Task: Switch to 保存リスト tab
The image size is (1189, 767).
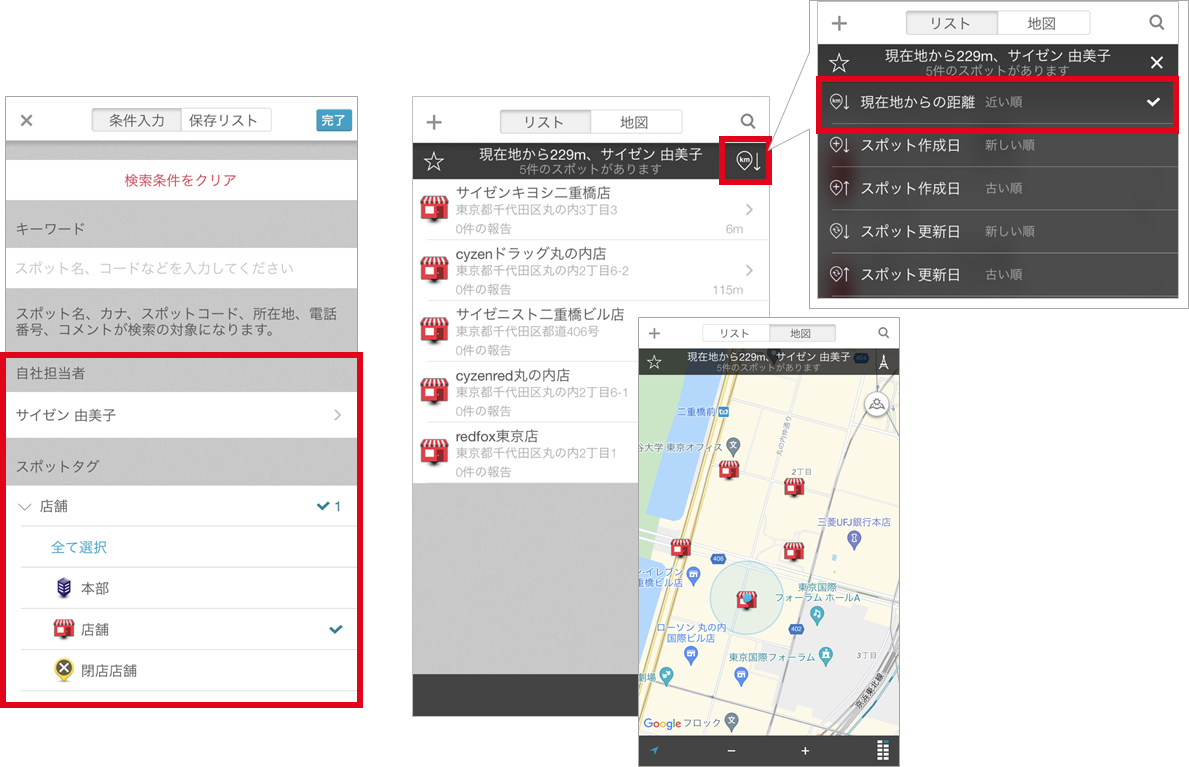Action: coord(225,120)
